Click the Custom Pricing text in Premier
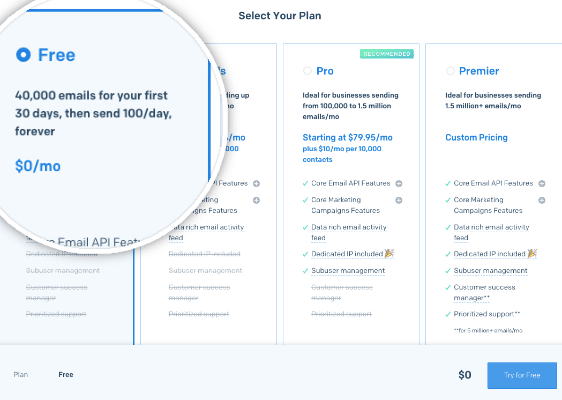This screenshot has width=562, height=400. tap(476, 137)
